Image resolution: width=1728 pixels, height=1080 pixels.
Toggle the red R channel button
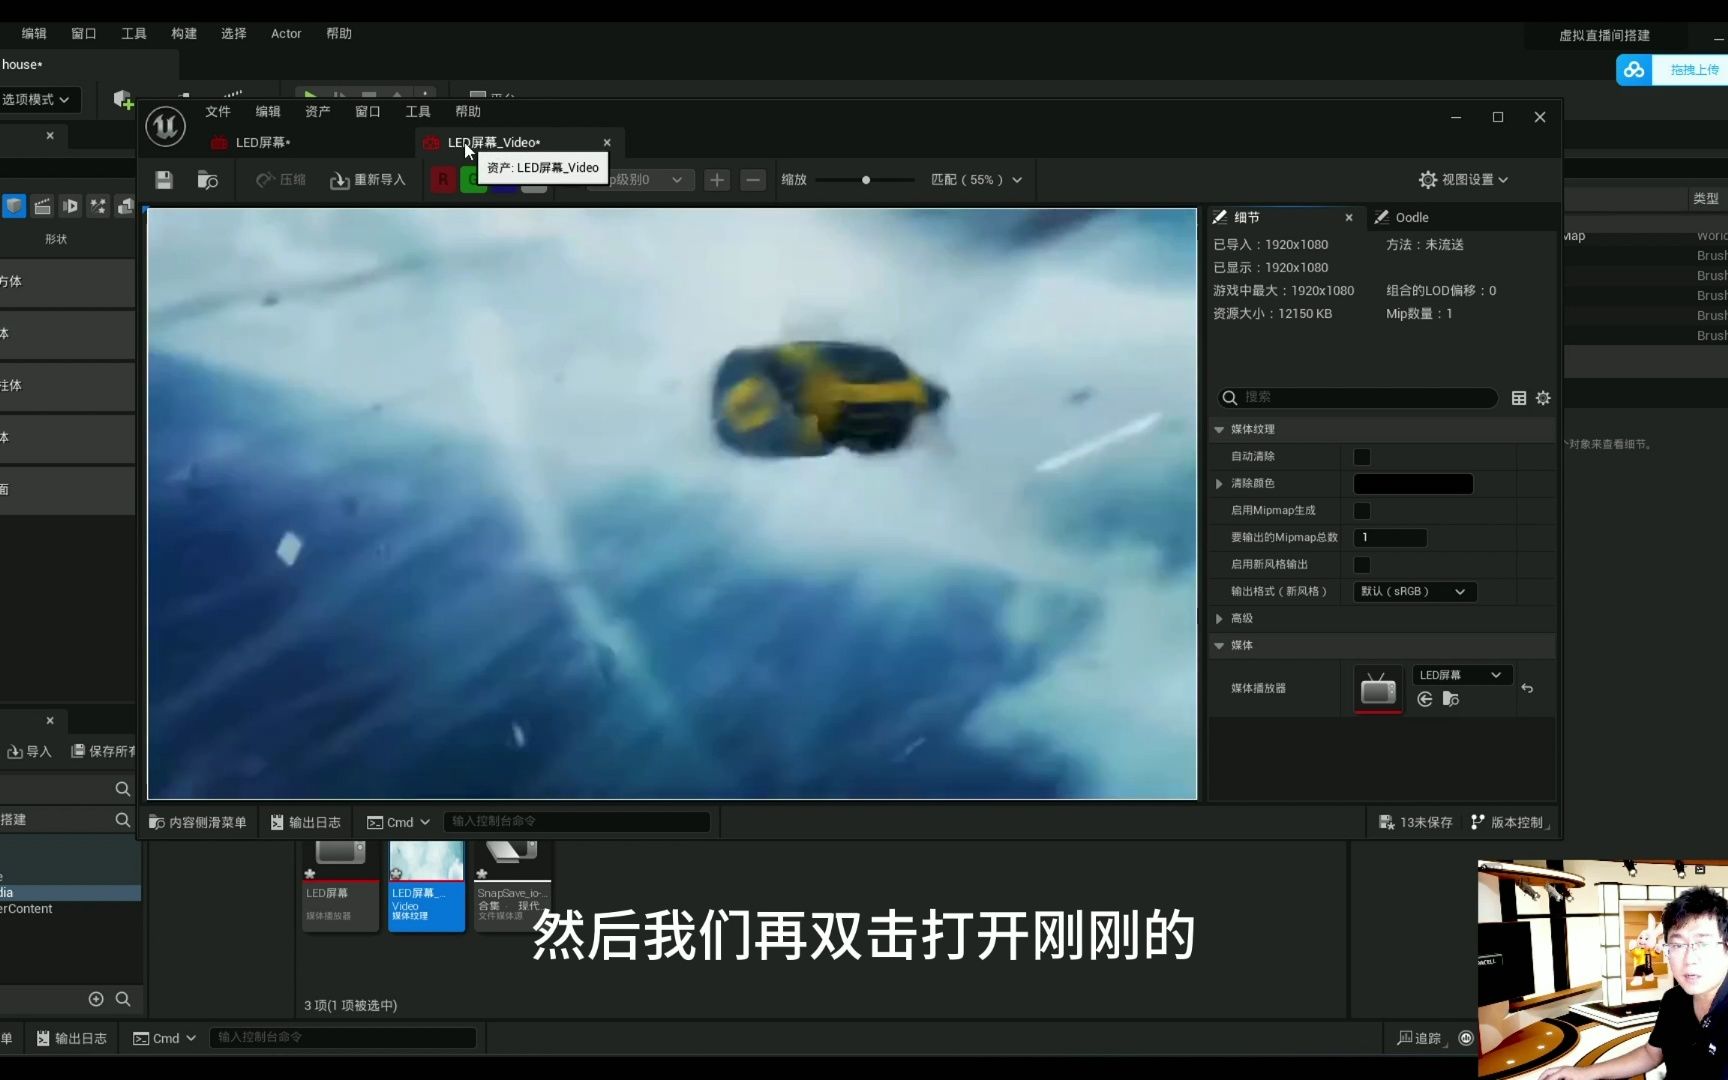[443, 180]
